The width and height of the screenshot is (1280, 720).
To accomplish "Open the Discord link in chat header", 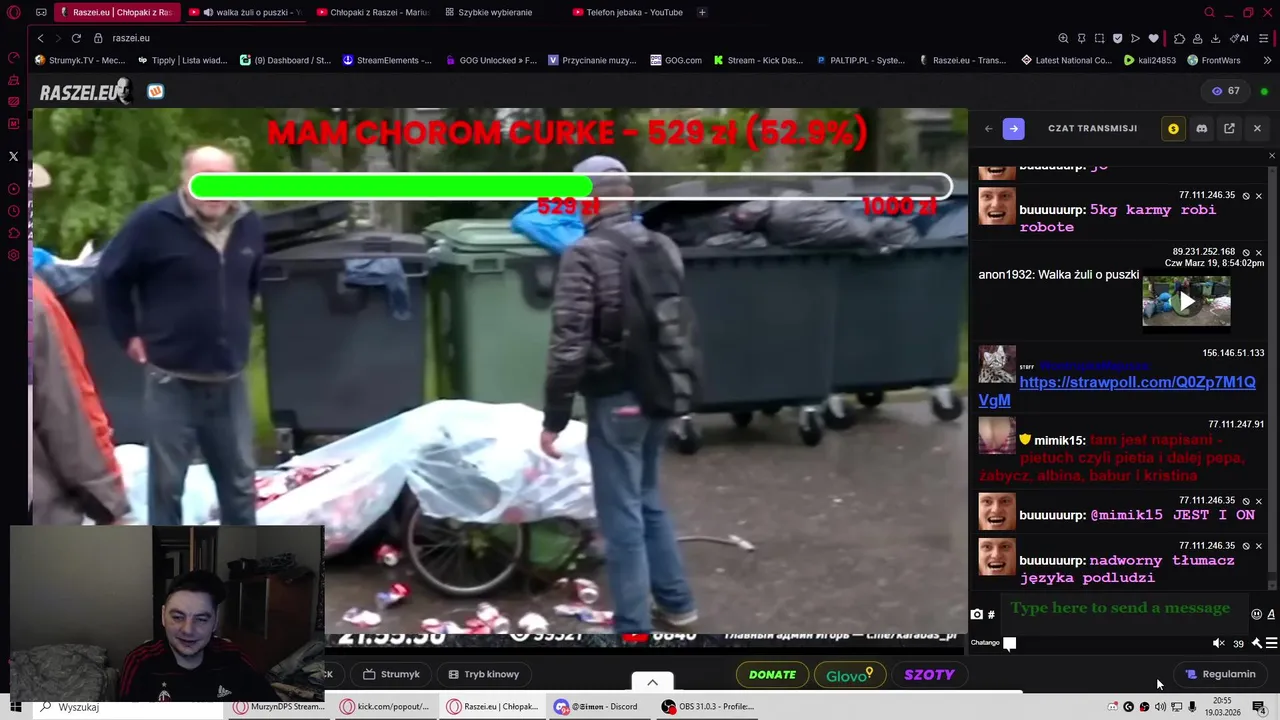I will point(1201,128).
